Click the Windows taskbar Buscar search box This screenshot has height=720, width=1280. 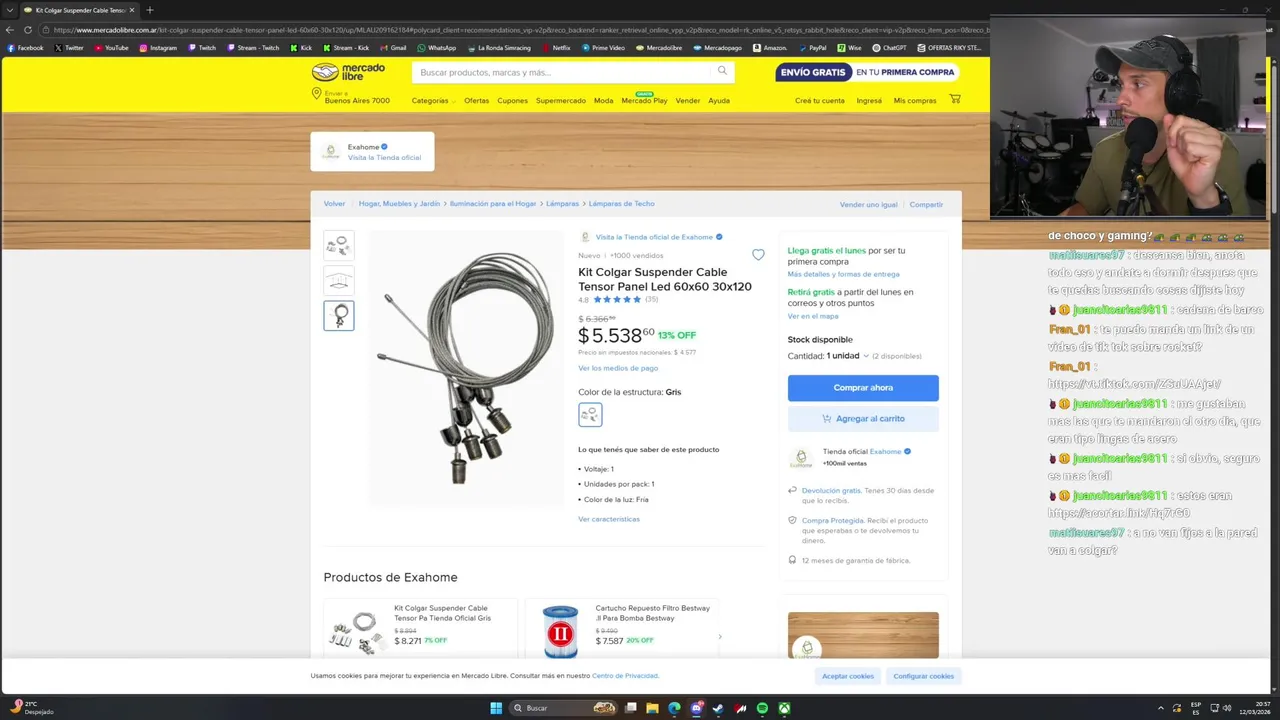564,708
